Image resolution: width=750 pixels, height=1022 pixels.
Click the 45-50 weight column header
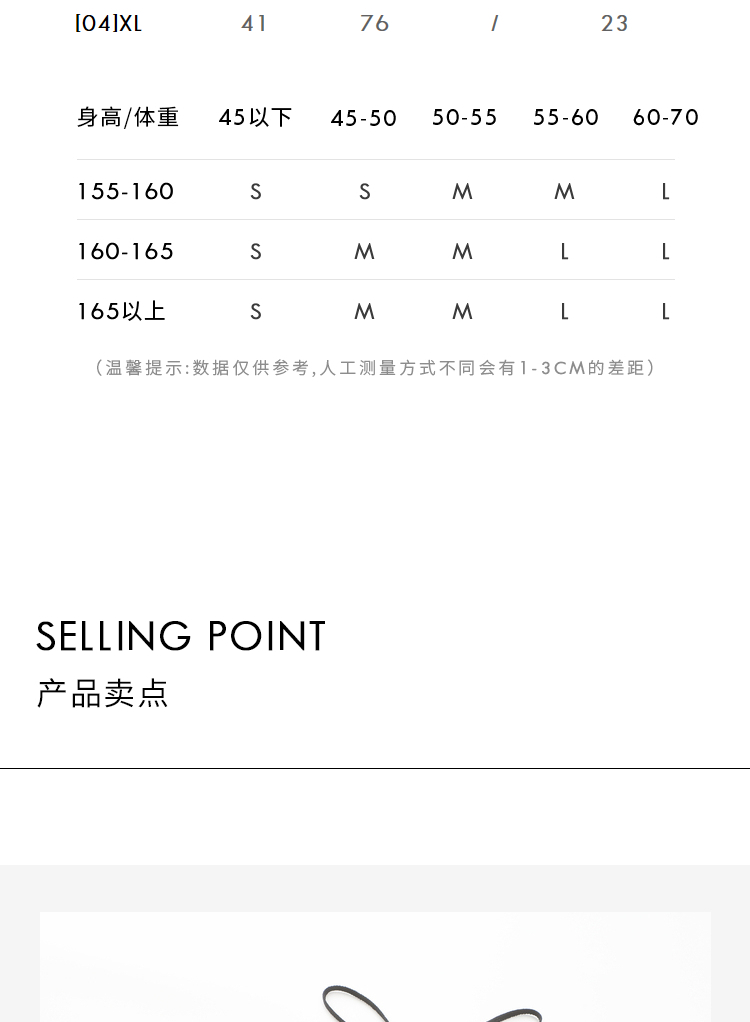pos(364,118)
